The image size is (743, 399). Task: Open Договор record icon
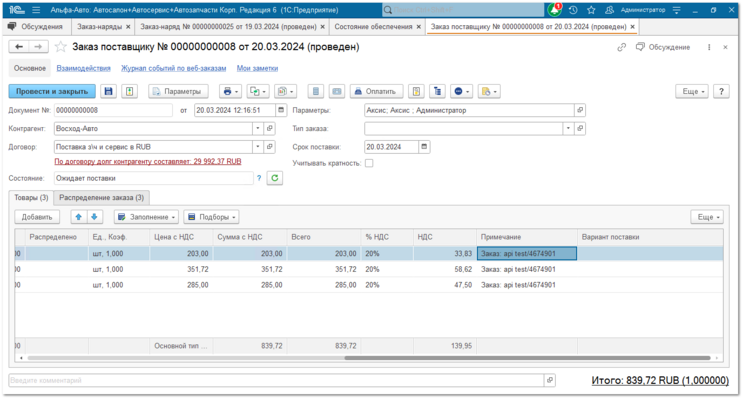pyautogui.click(x=270, y=147)
